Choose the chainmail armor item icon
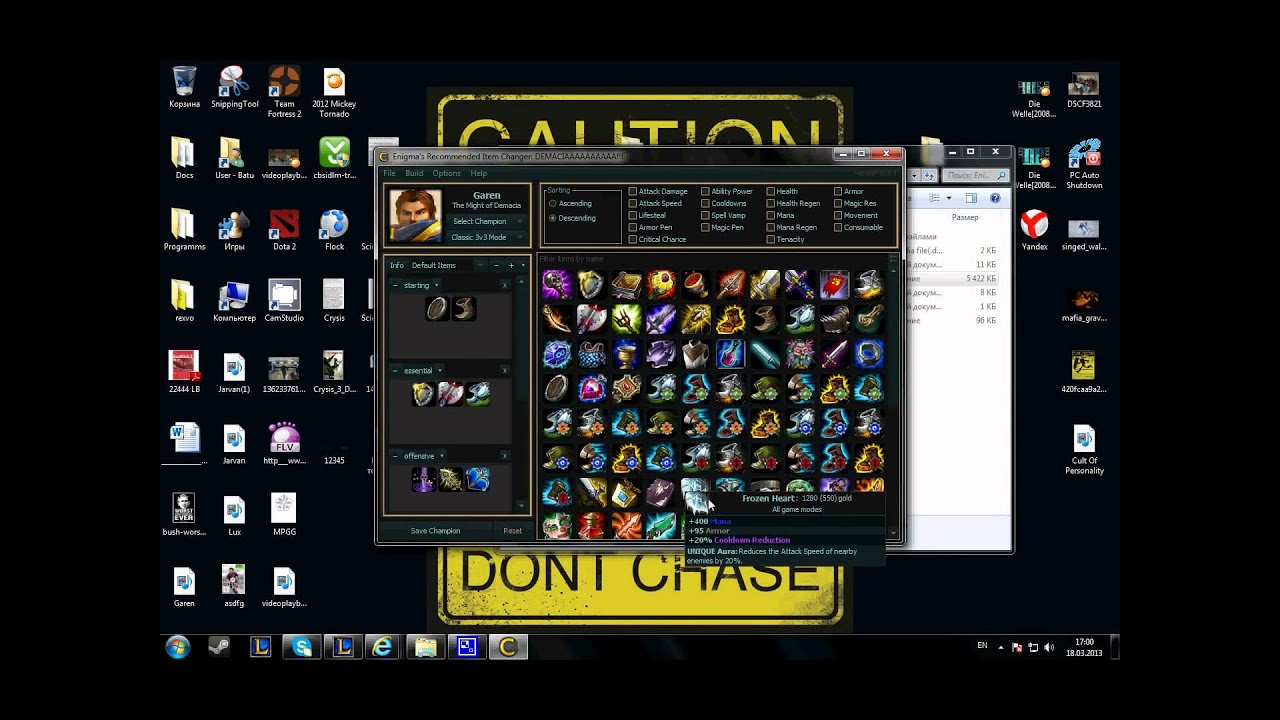This screenshot has height=720, width=1280. click(x=591, y=354)
